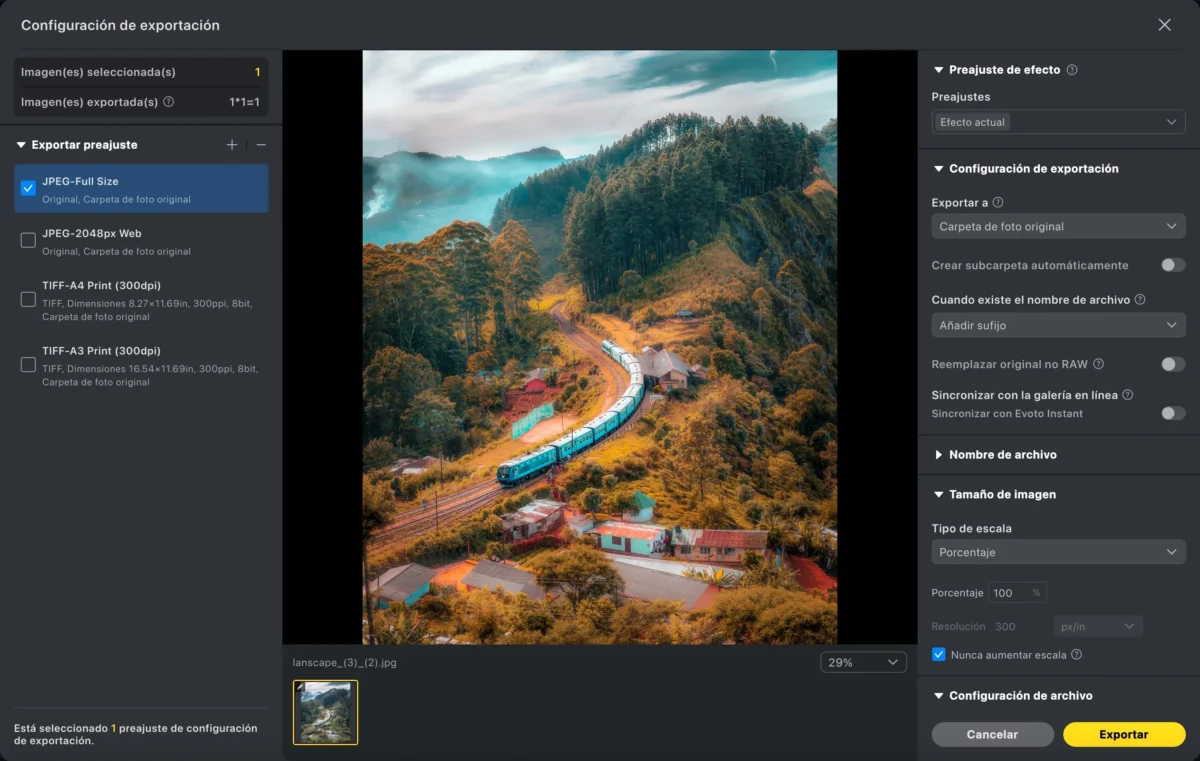Click info icon next to Preajuste de efecto
Viewport: 1200px width, 761px height.
click(1072, 70)
